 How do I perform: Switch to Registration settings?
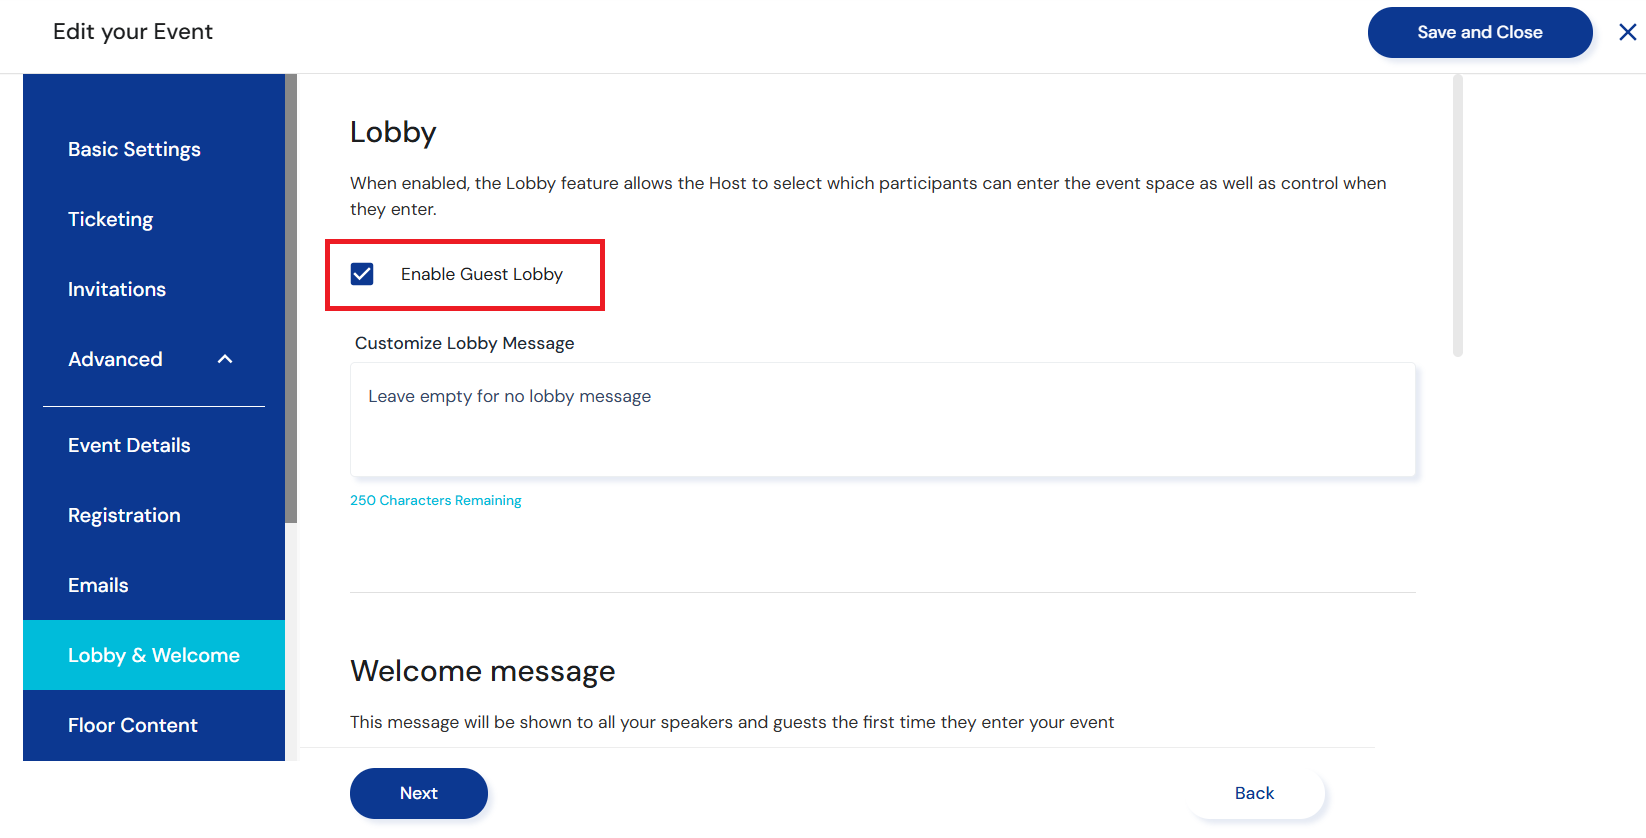point(124,515)
